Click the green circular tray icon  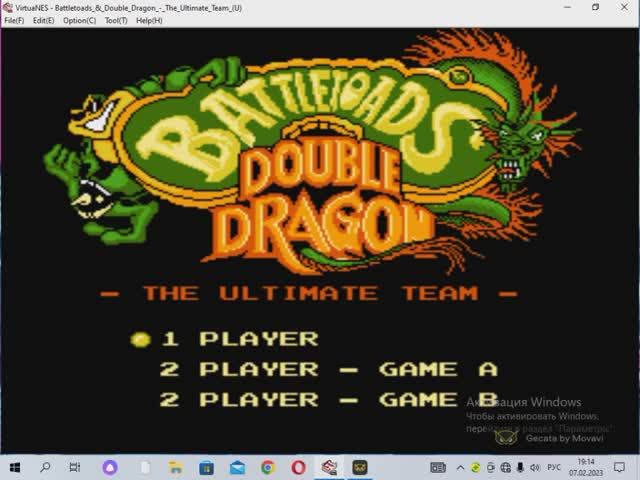475,467
